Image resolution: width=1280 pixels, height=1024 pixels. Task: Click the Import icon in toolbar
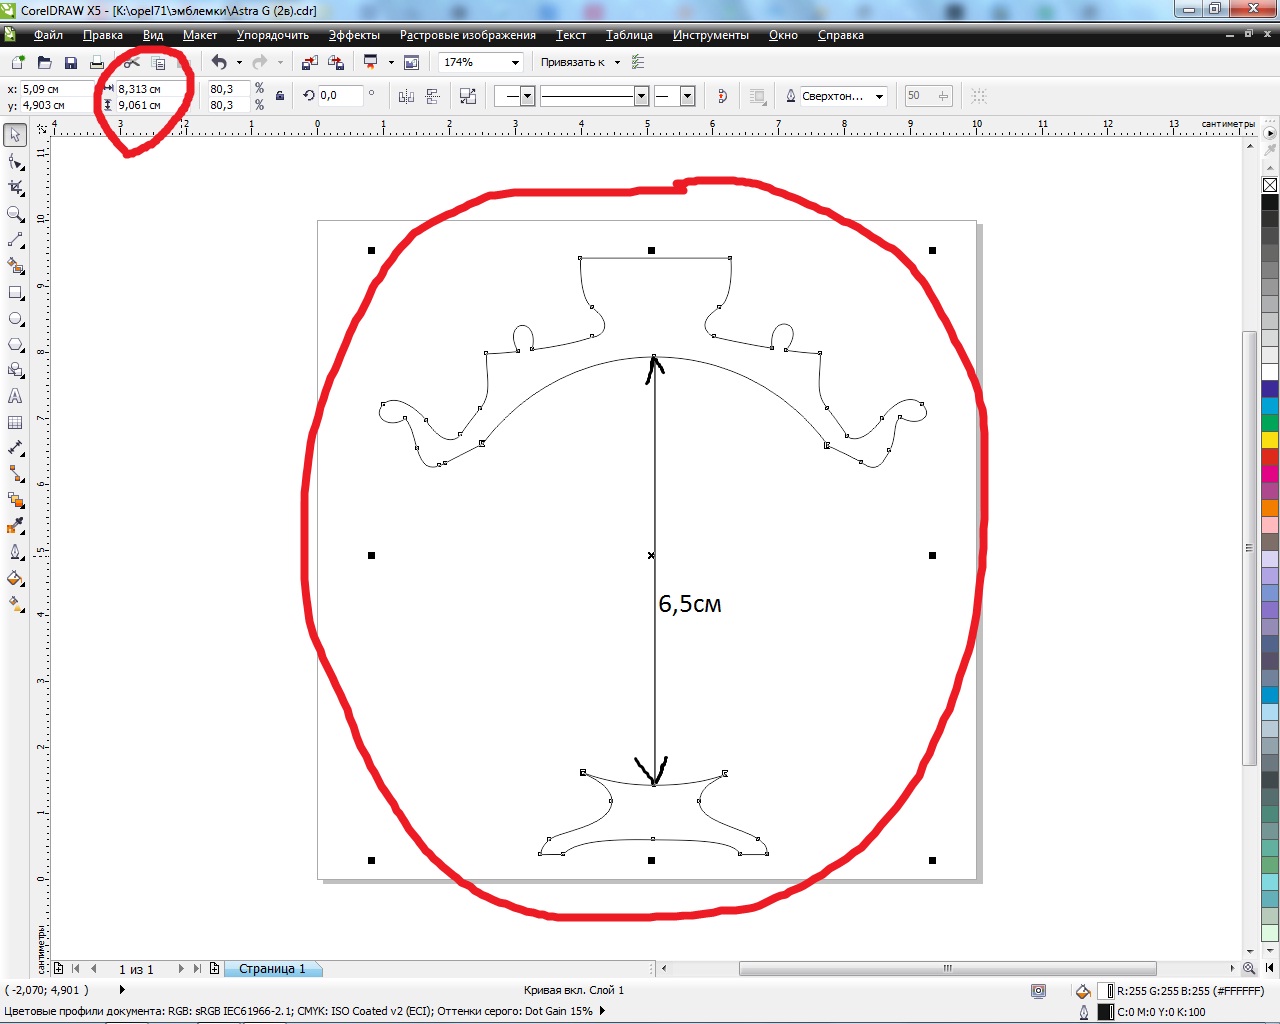click(x=310, y=63)
